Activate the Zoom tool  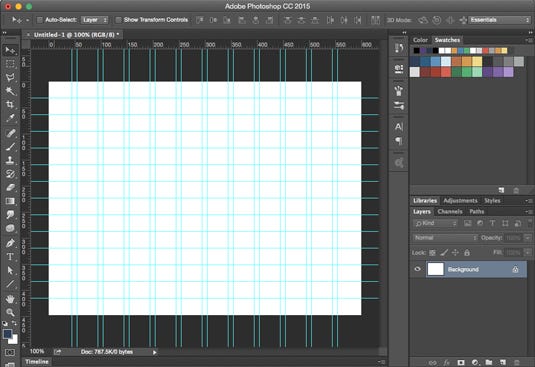(x=10, y=312)
